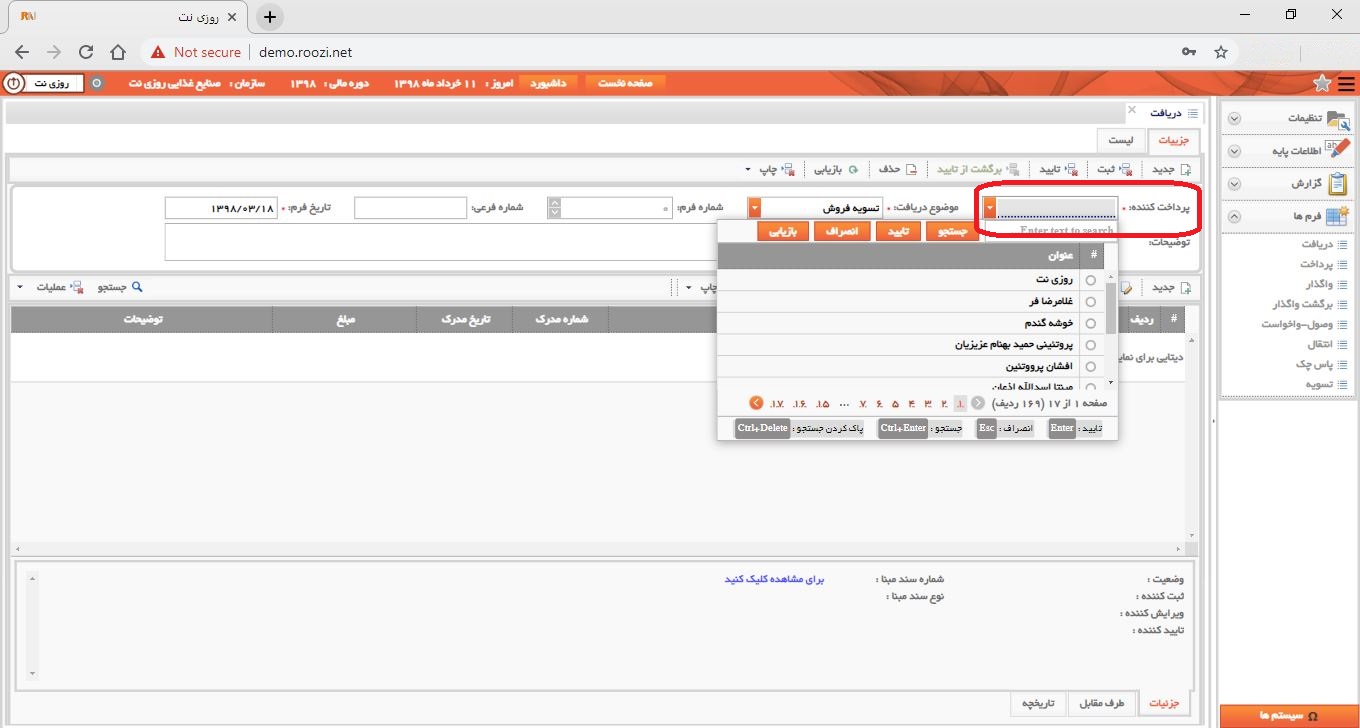Screen dimensions: 1360x728
Task: Switch to the لیست tab
Action: click(x=1121, y=141)
